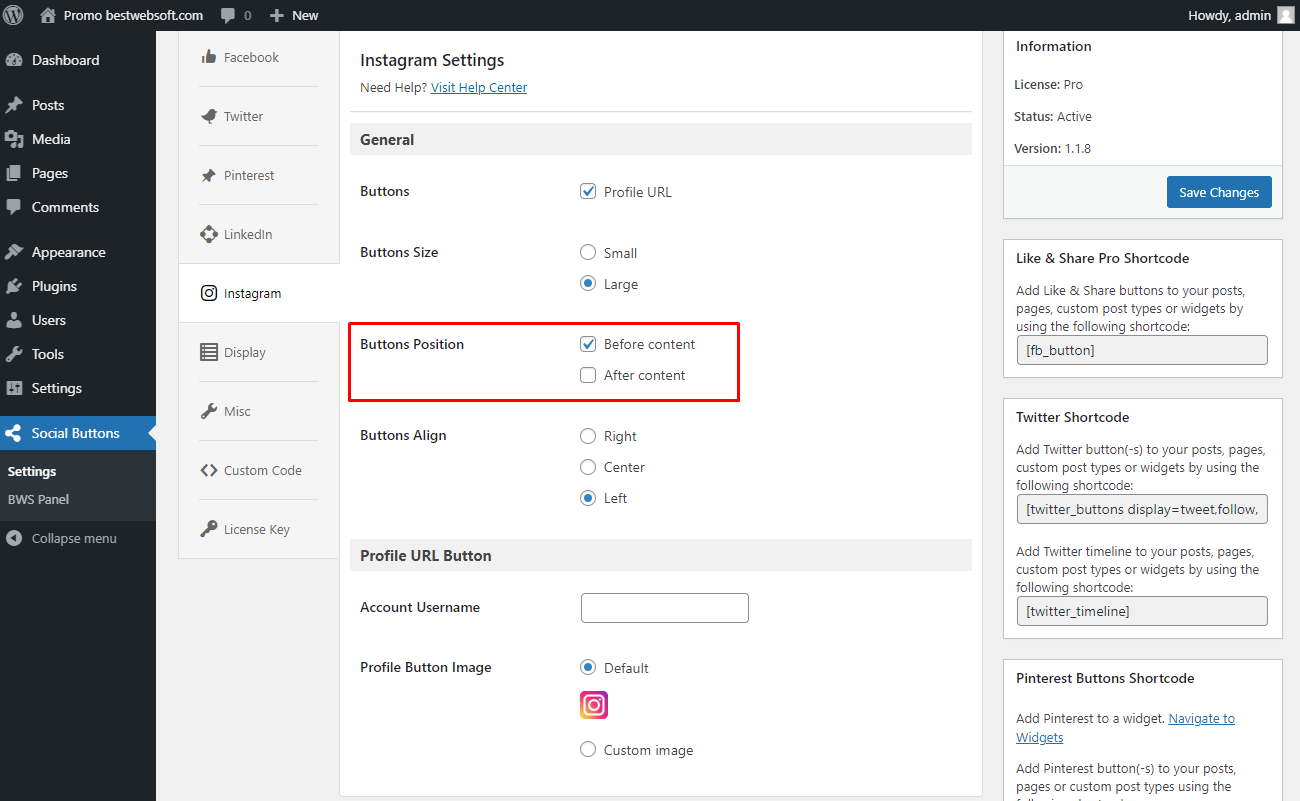This screenshot has height=801, width=1300.
Task: Click the Social Buttons share icon
Action: point(14,433)
